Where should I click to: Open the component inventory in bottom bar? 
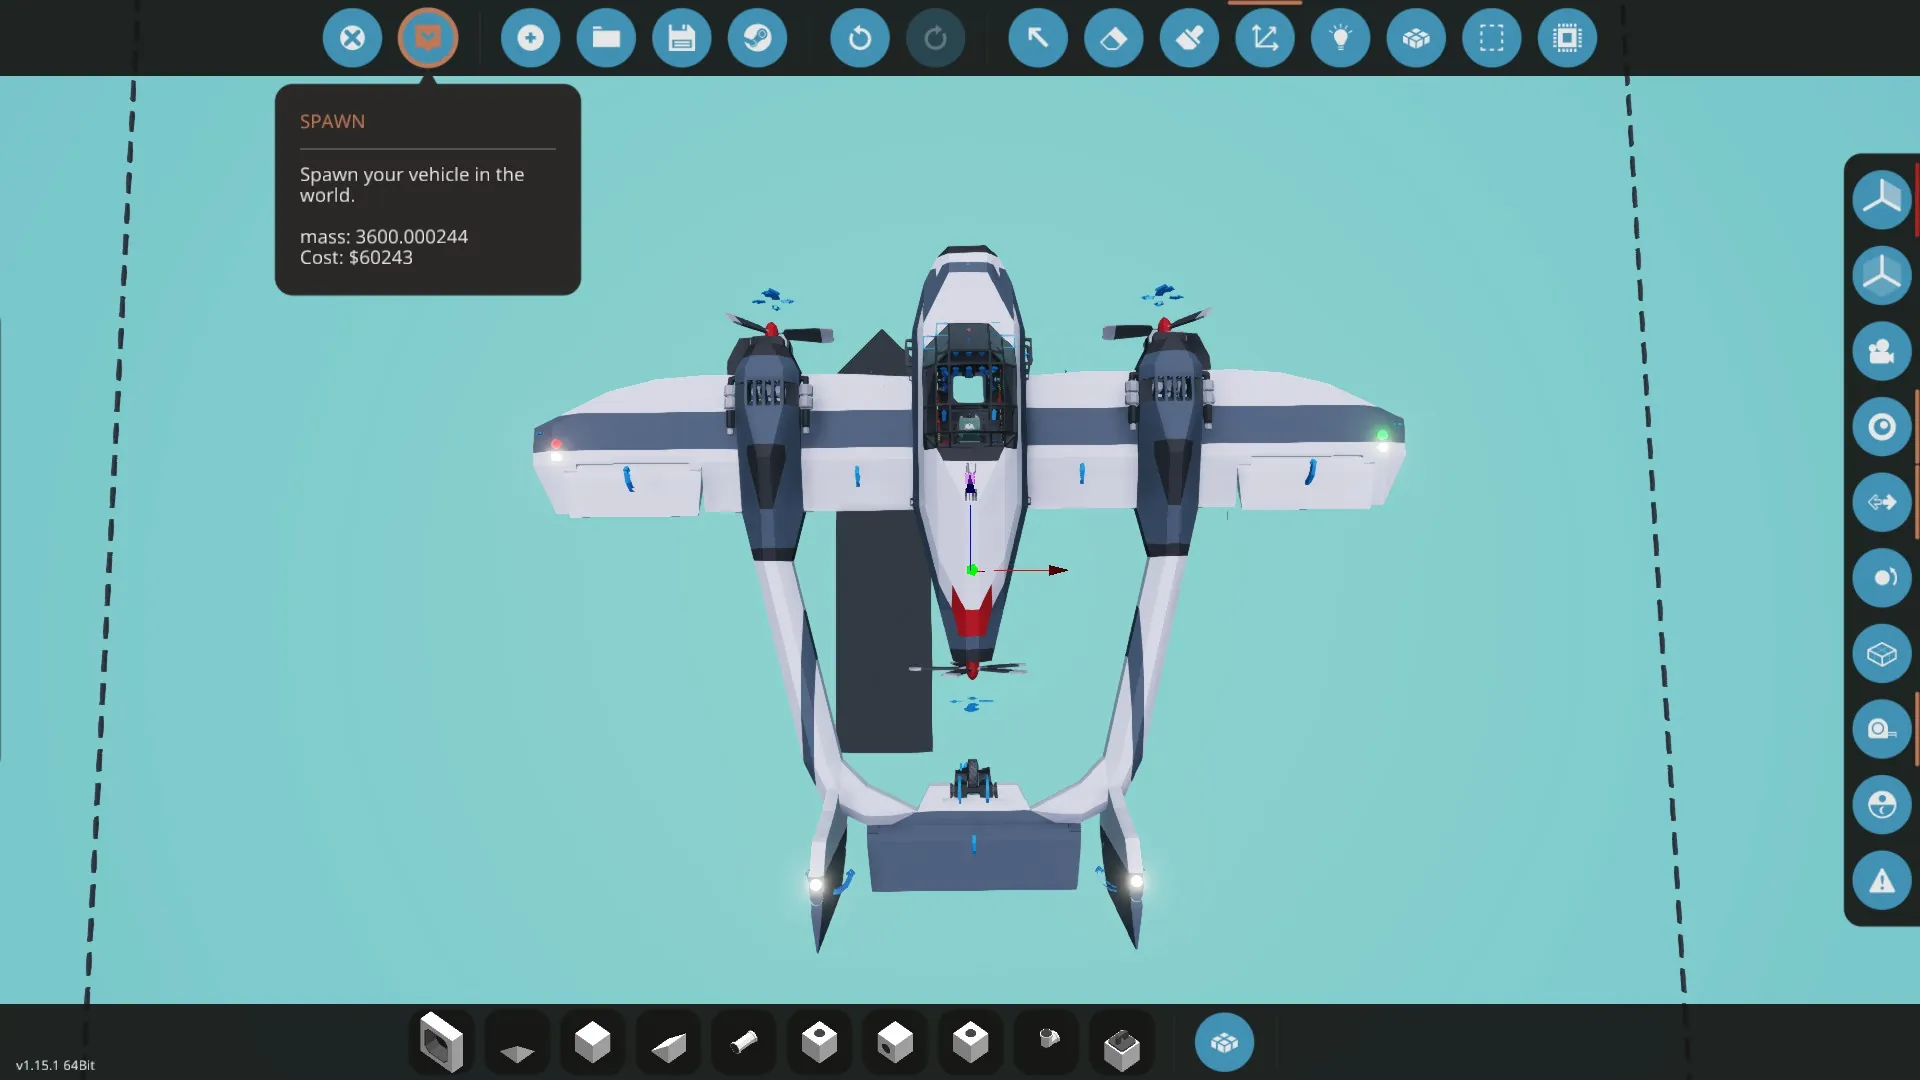pos(1224,1043)
